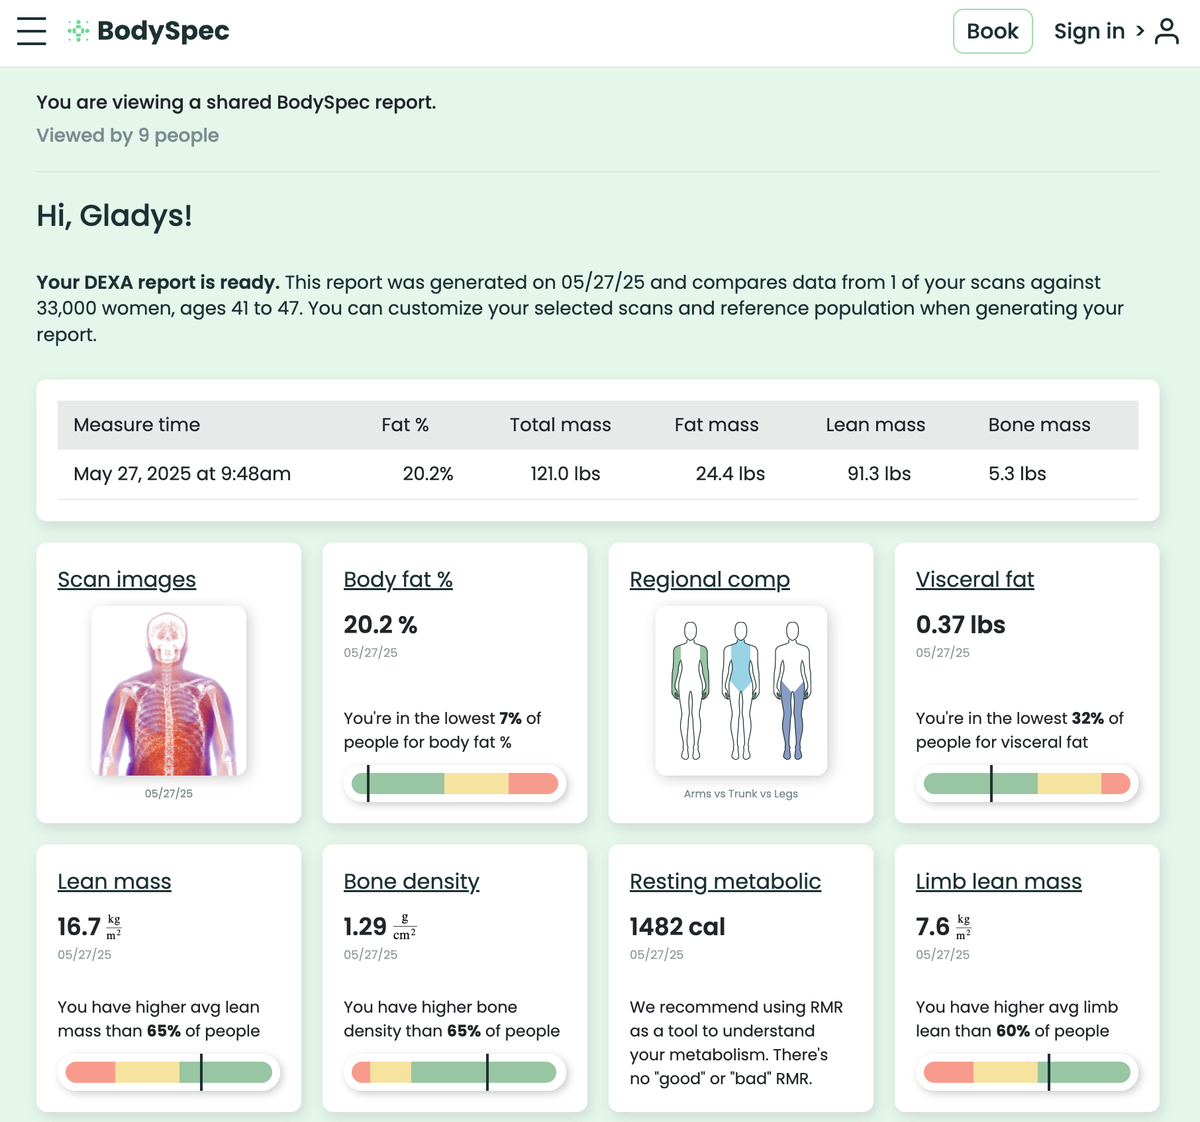
Task: Open the Scan images section link
Action: tap(127, 580)
